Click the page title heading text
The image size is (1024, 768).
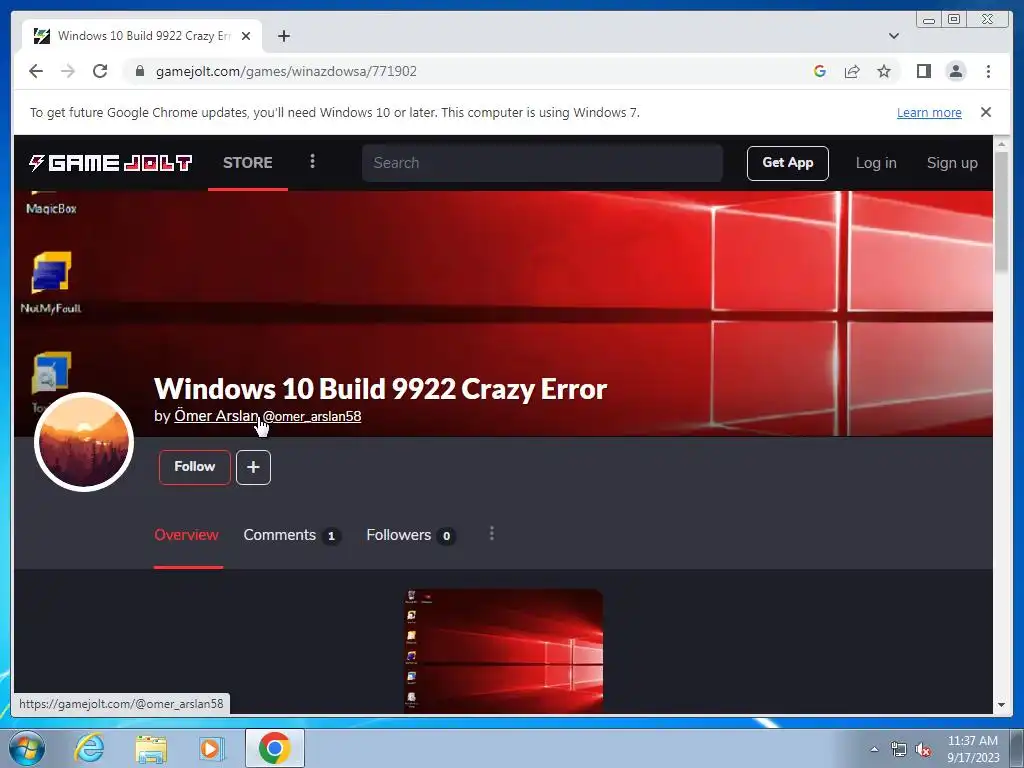pos(381,389)
